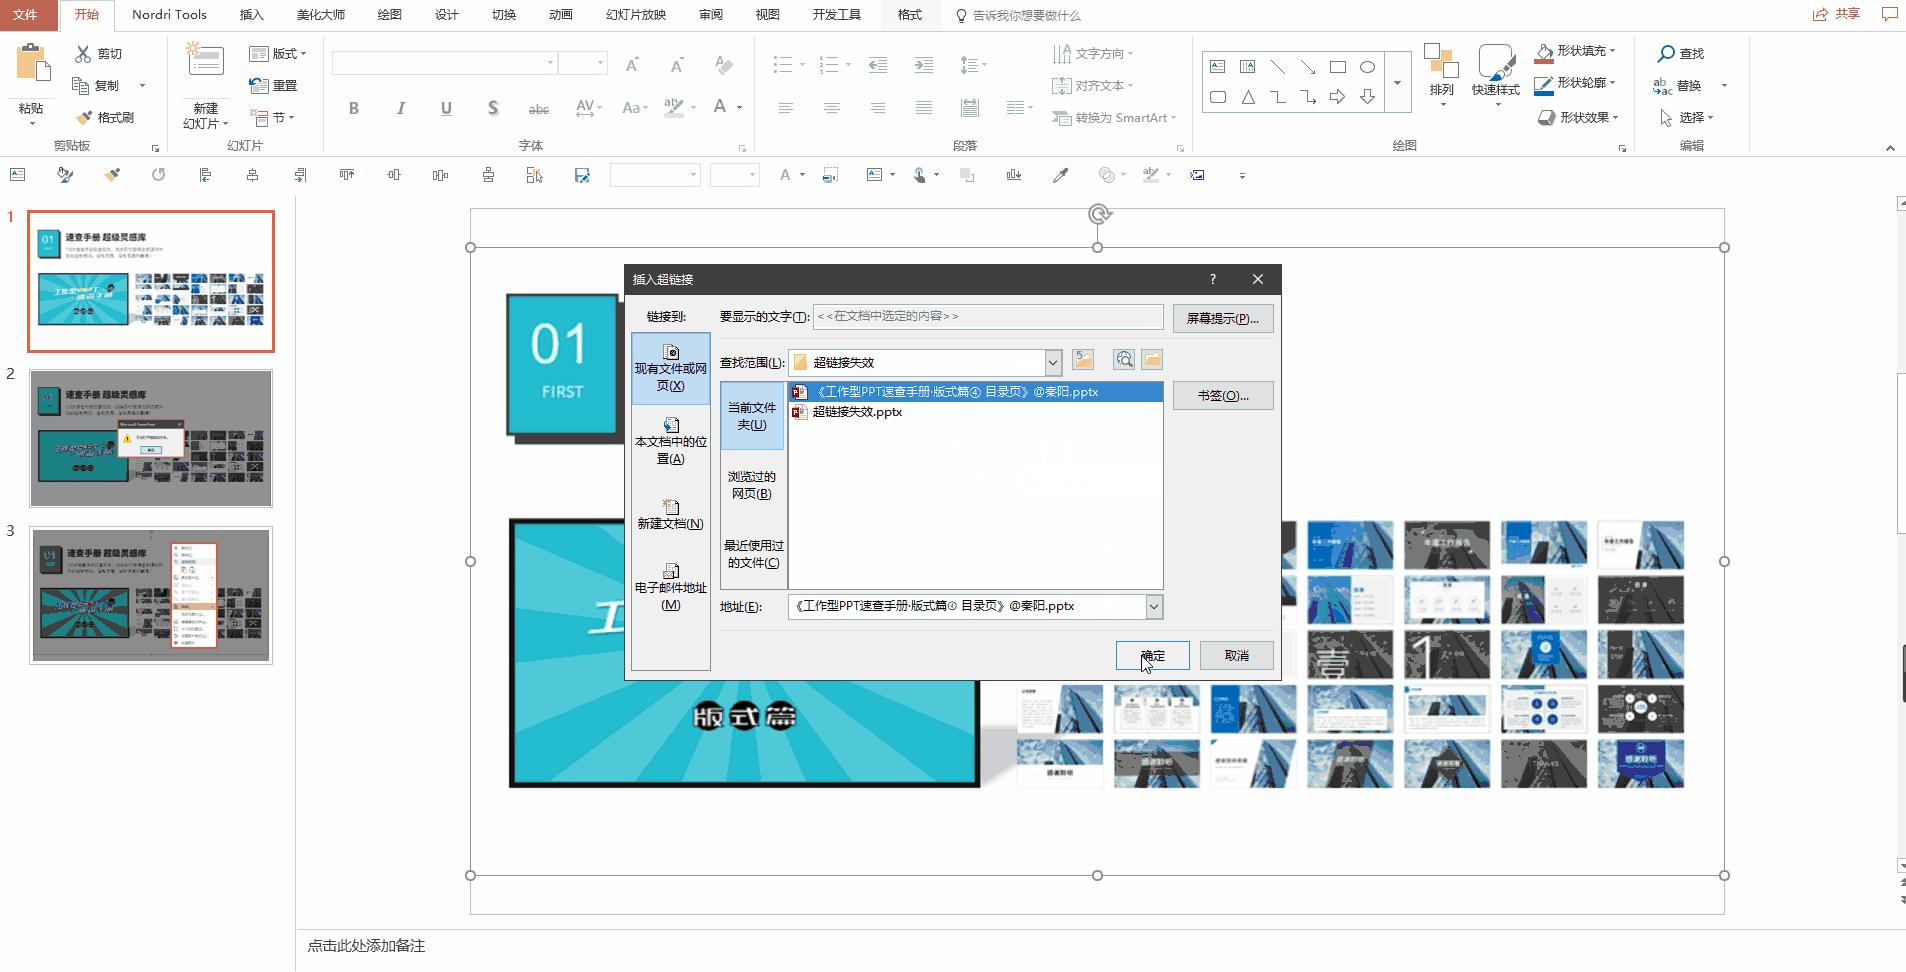Click the 屏幕提示 button
Image resolution: width=1906 pixels, height=972 pixels.
pyautogui.click(x=1222, y=319)
